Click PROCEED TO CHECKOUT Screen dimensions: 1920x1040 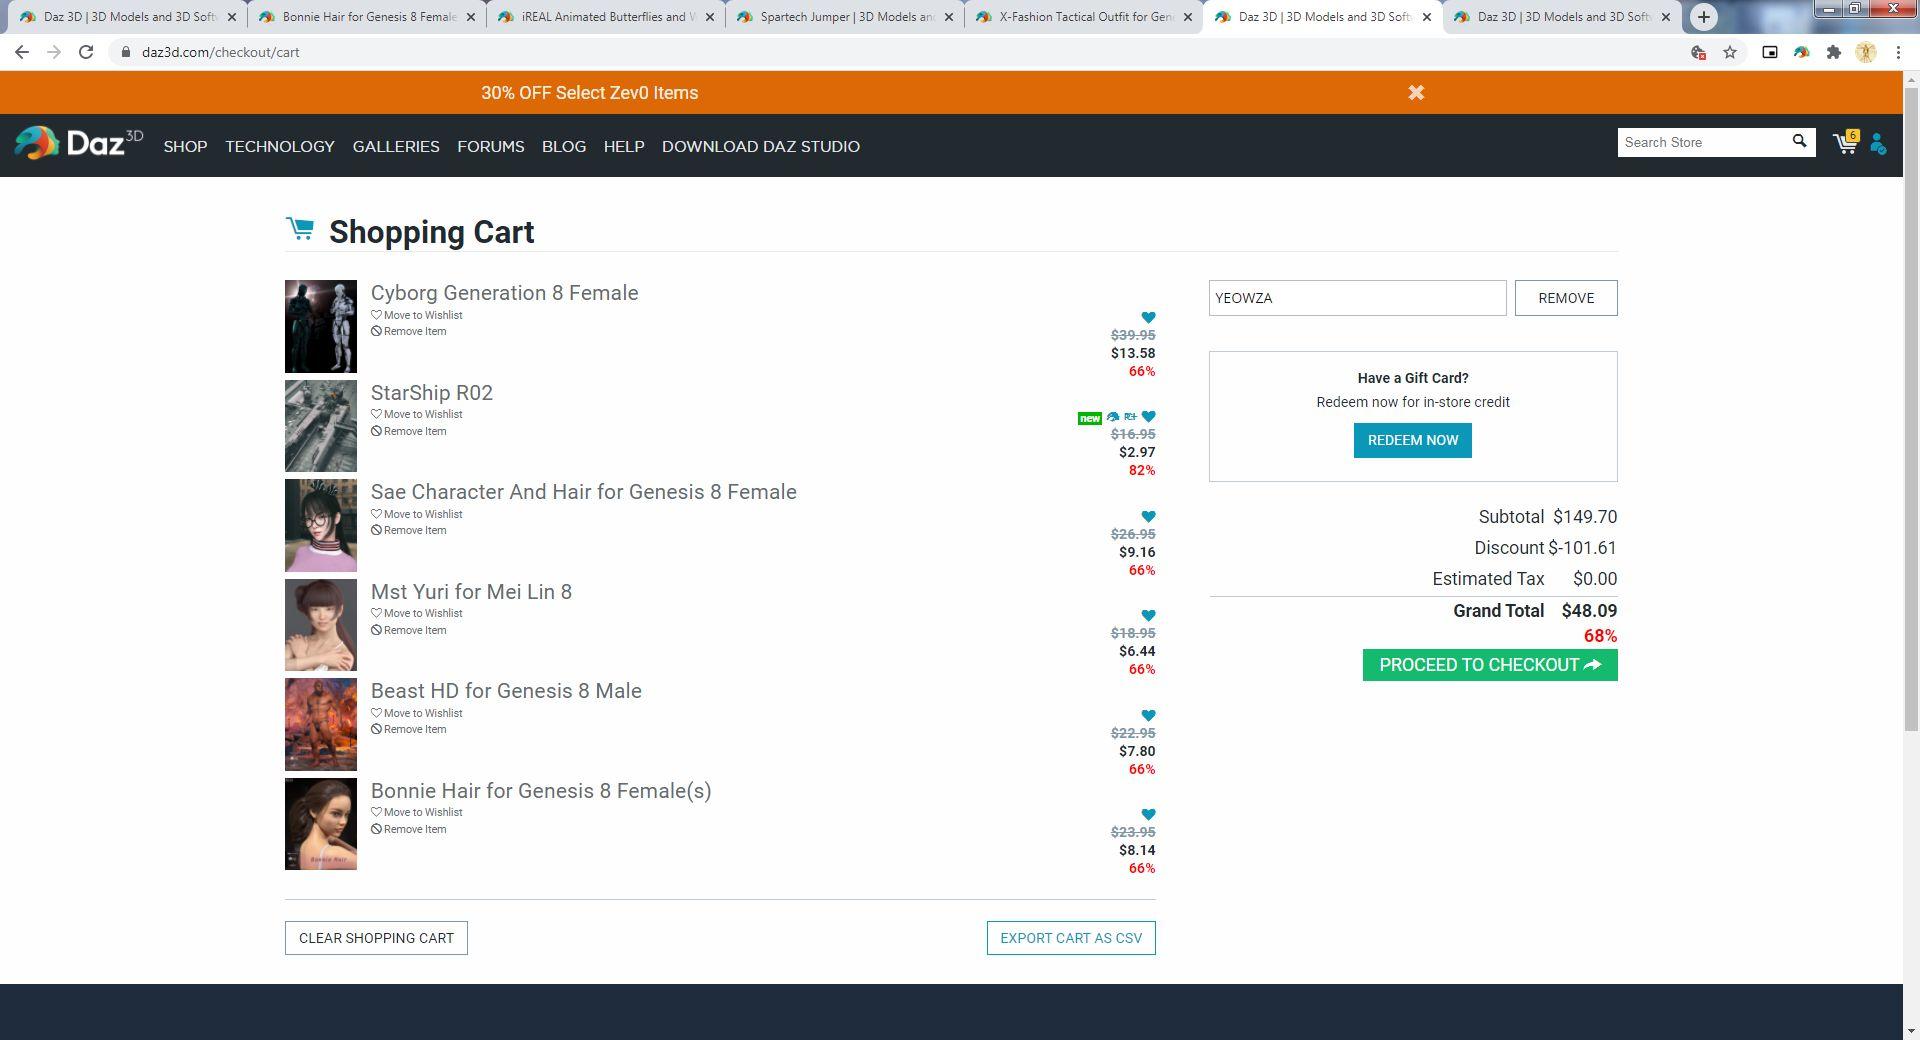tap(1489, 665)
